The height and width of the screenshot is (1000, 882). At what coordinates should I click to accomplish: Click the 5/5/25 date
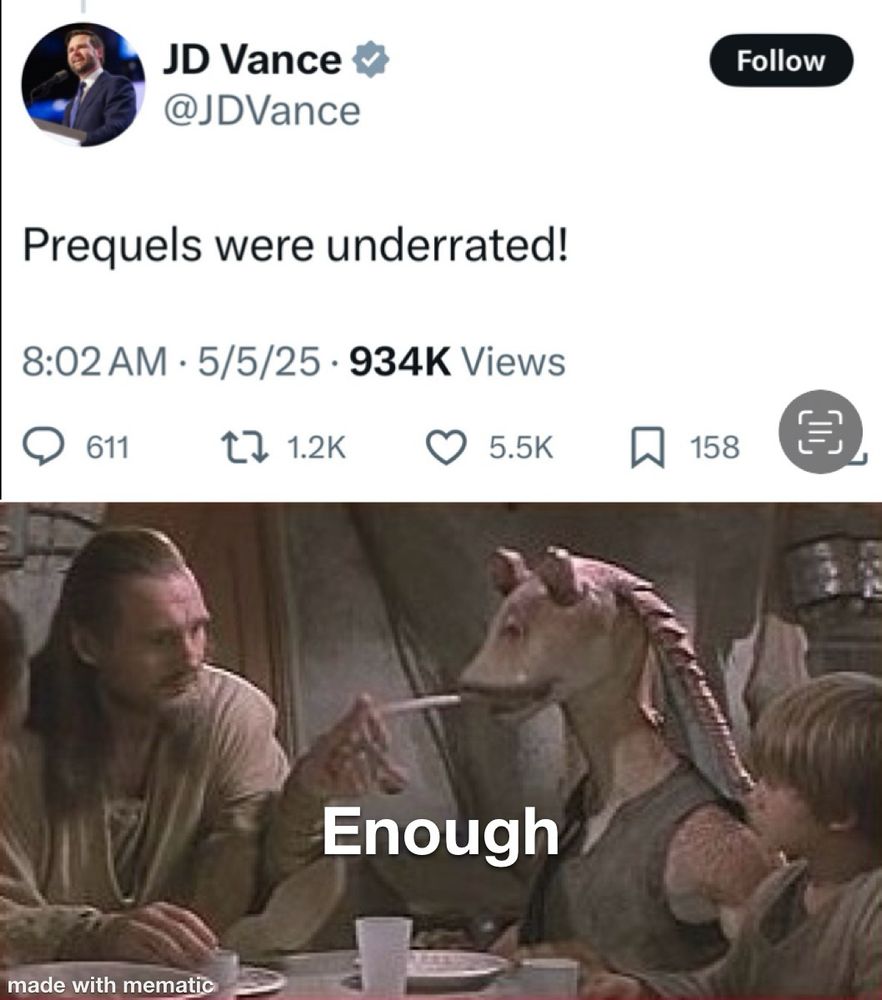(x=259, y=362)
